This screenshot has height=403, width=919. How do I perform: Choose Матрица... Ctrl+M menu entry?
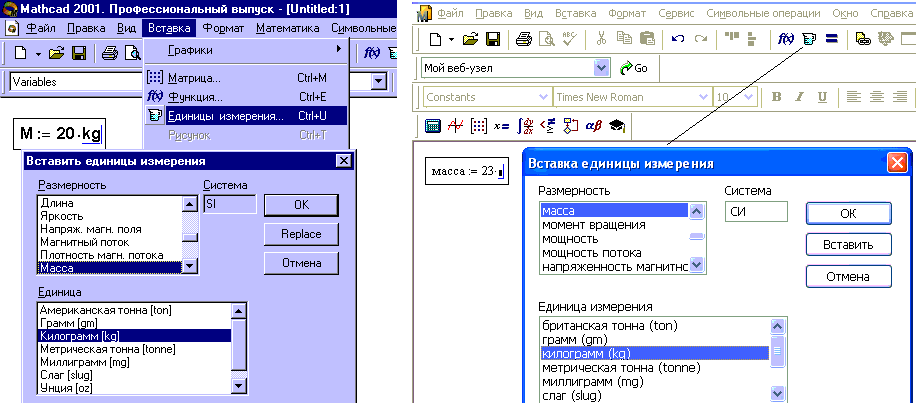[x=246, y=78]
